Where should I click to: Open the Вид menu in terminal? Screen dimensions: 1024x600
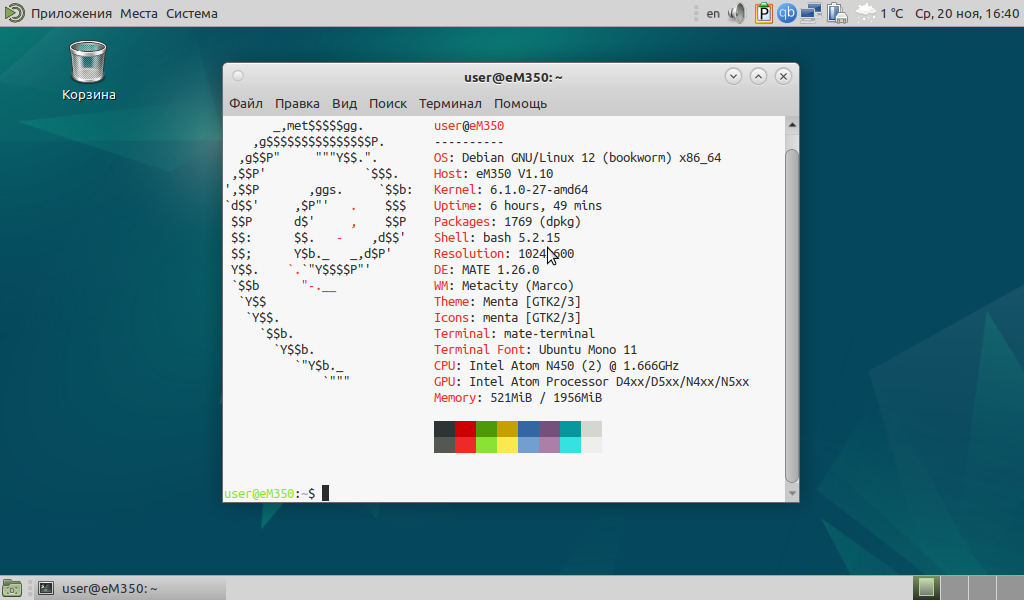[x=344, y=103]
